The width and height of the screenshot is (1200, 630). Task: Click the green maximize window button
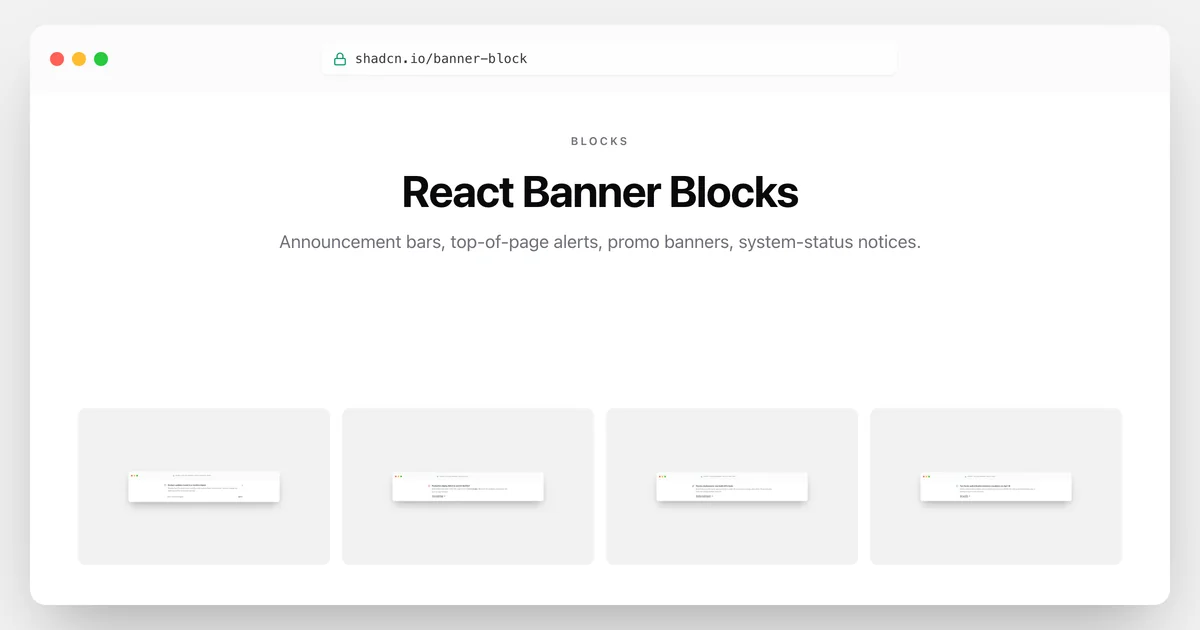[101, 59]
